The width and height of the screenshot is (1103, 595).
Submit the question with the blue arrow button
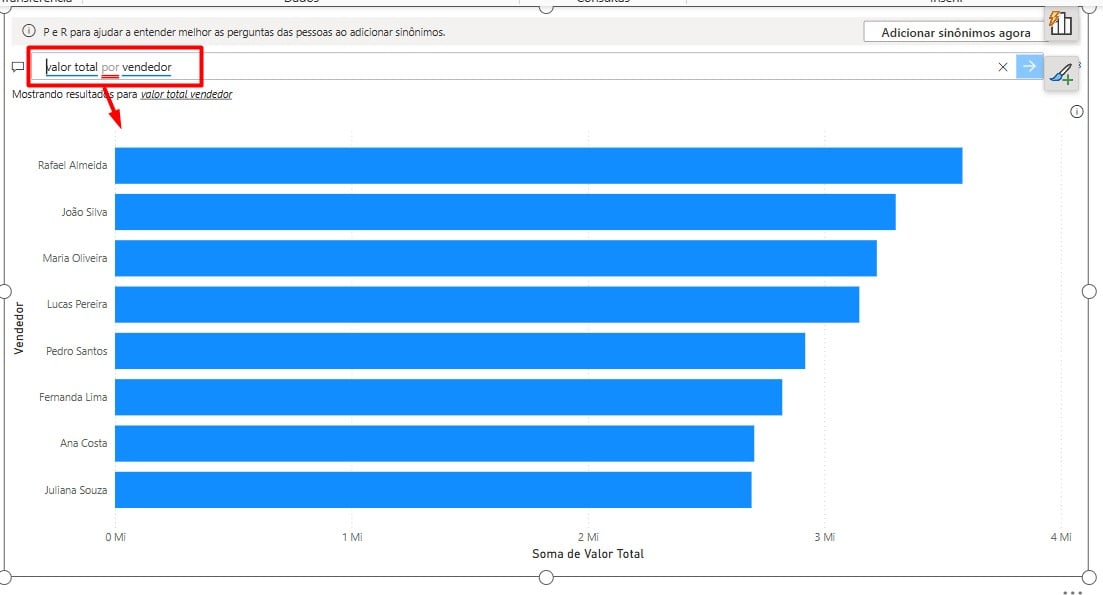coord(1029,66)
